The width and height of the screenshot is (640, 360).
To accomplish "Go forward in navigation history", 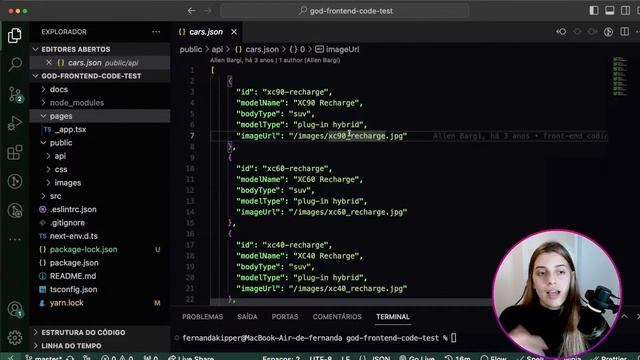I will pyautogui.click(x=207, y=11).
